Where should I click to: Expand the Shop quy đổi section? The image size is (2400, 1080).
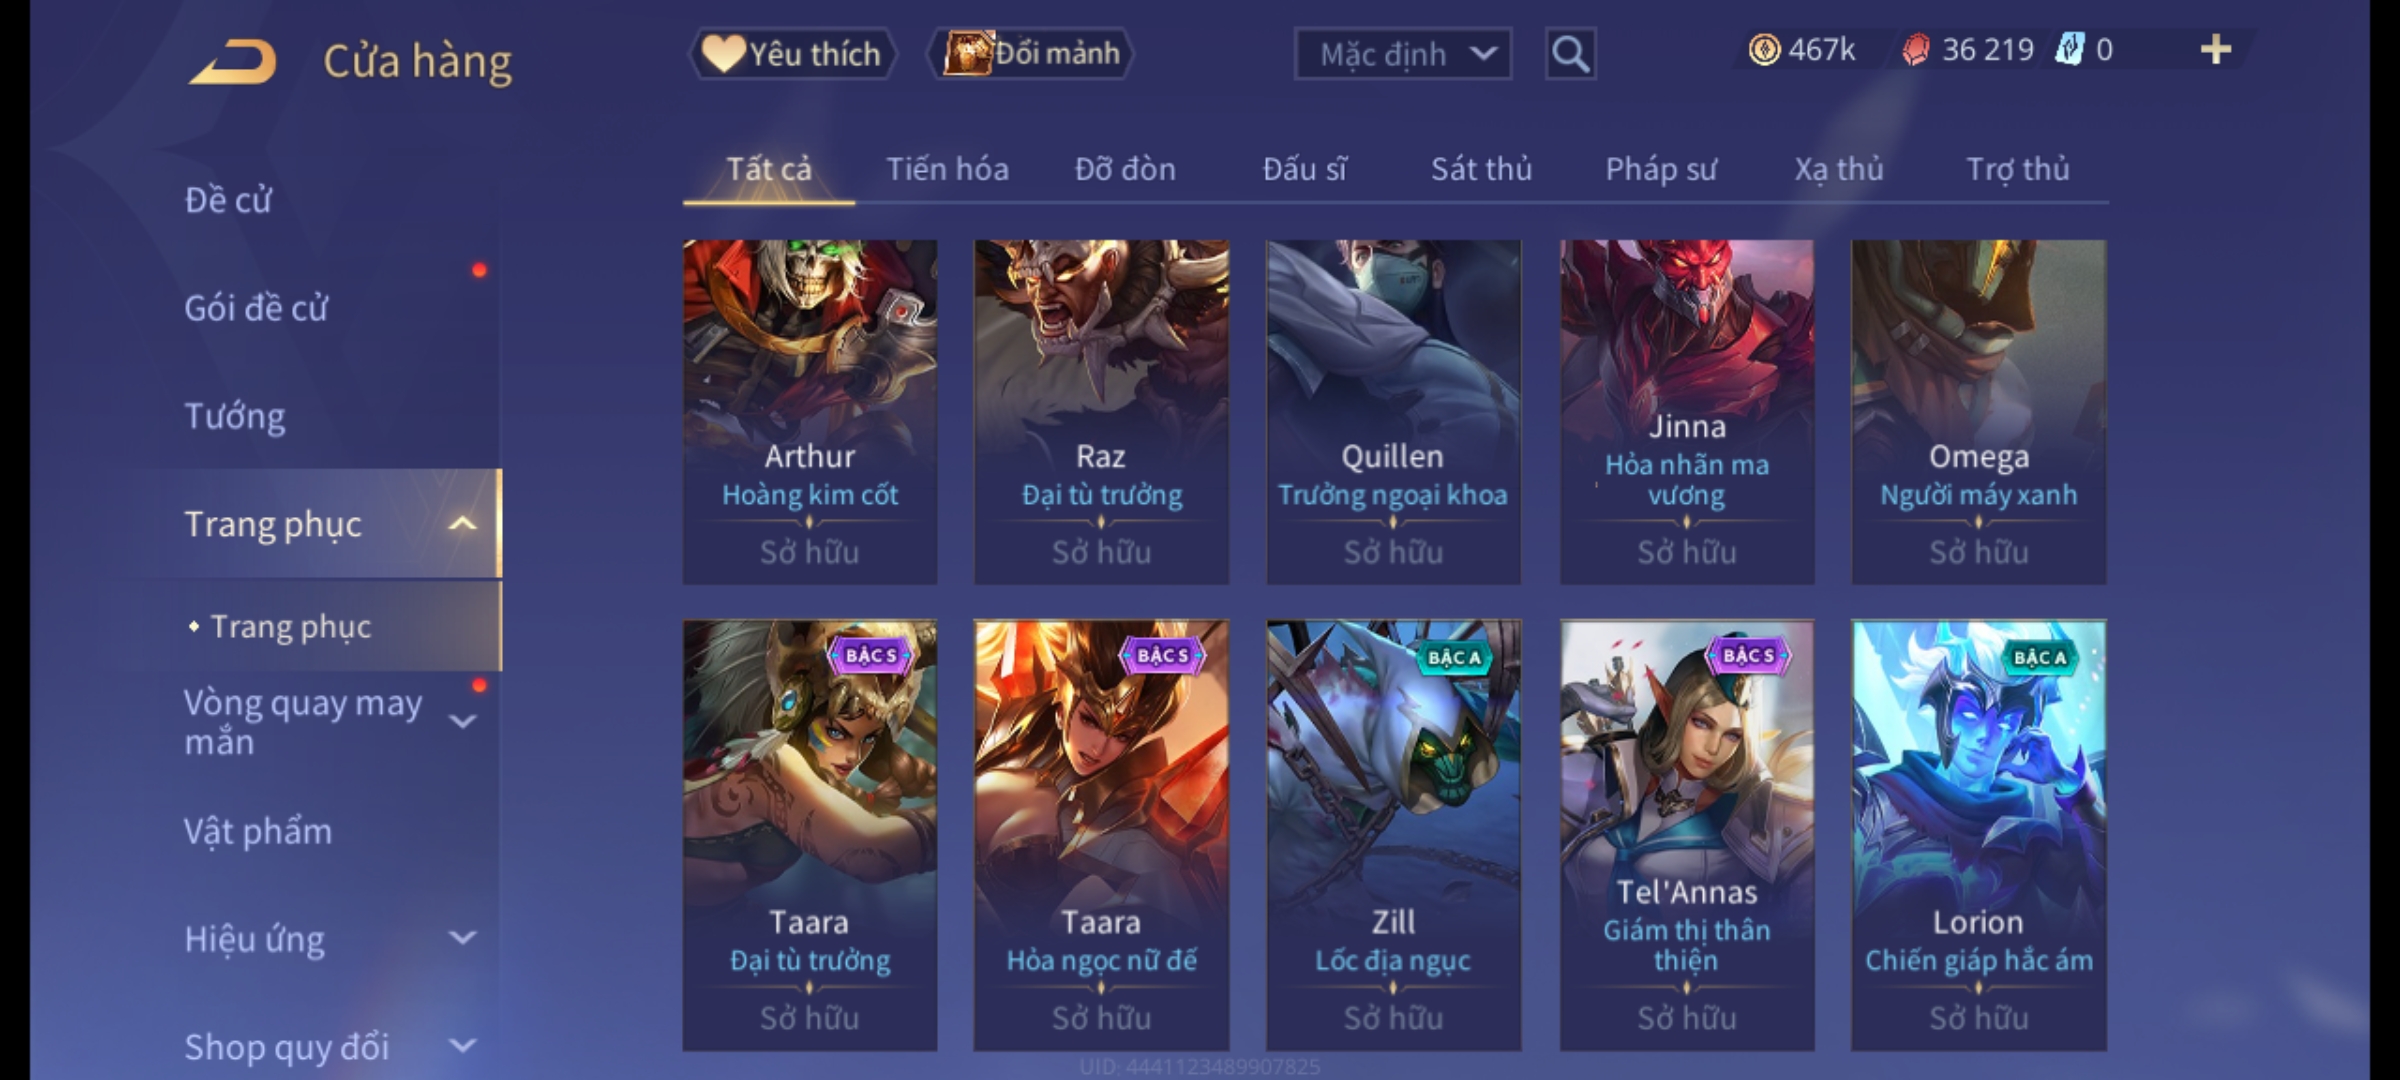click(x=462, y=1046)
